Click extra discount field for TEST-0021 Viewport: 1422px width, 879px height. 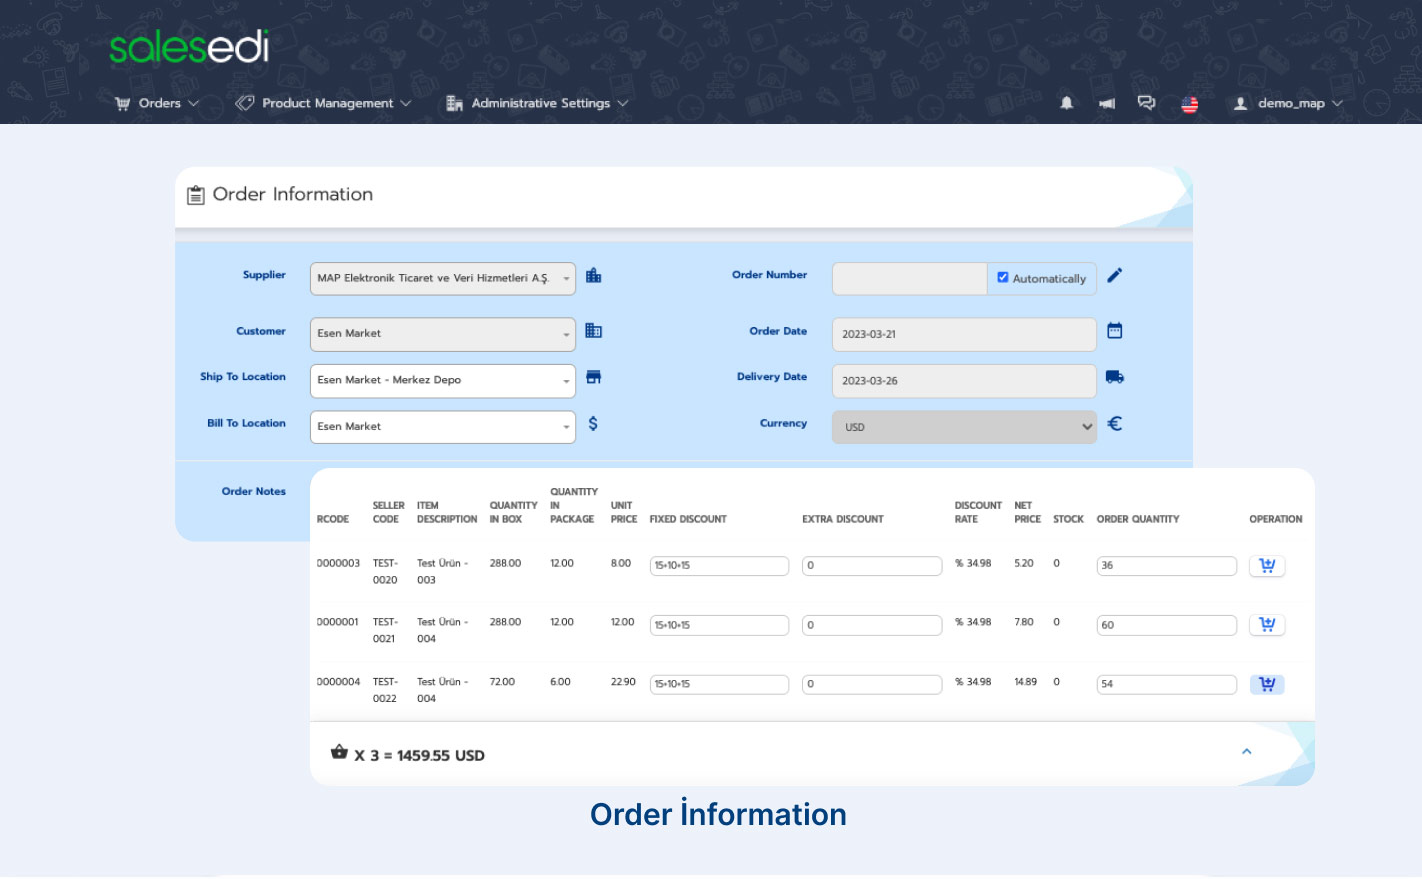click(x=872, y=625)
